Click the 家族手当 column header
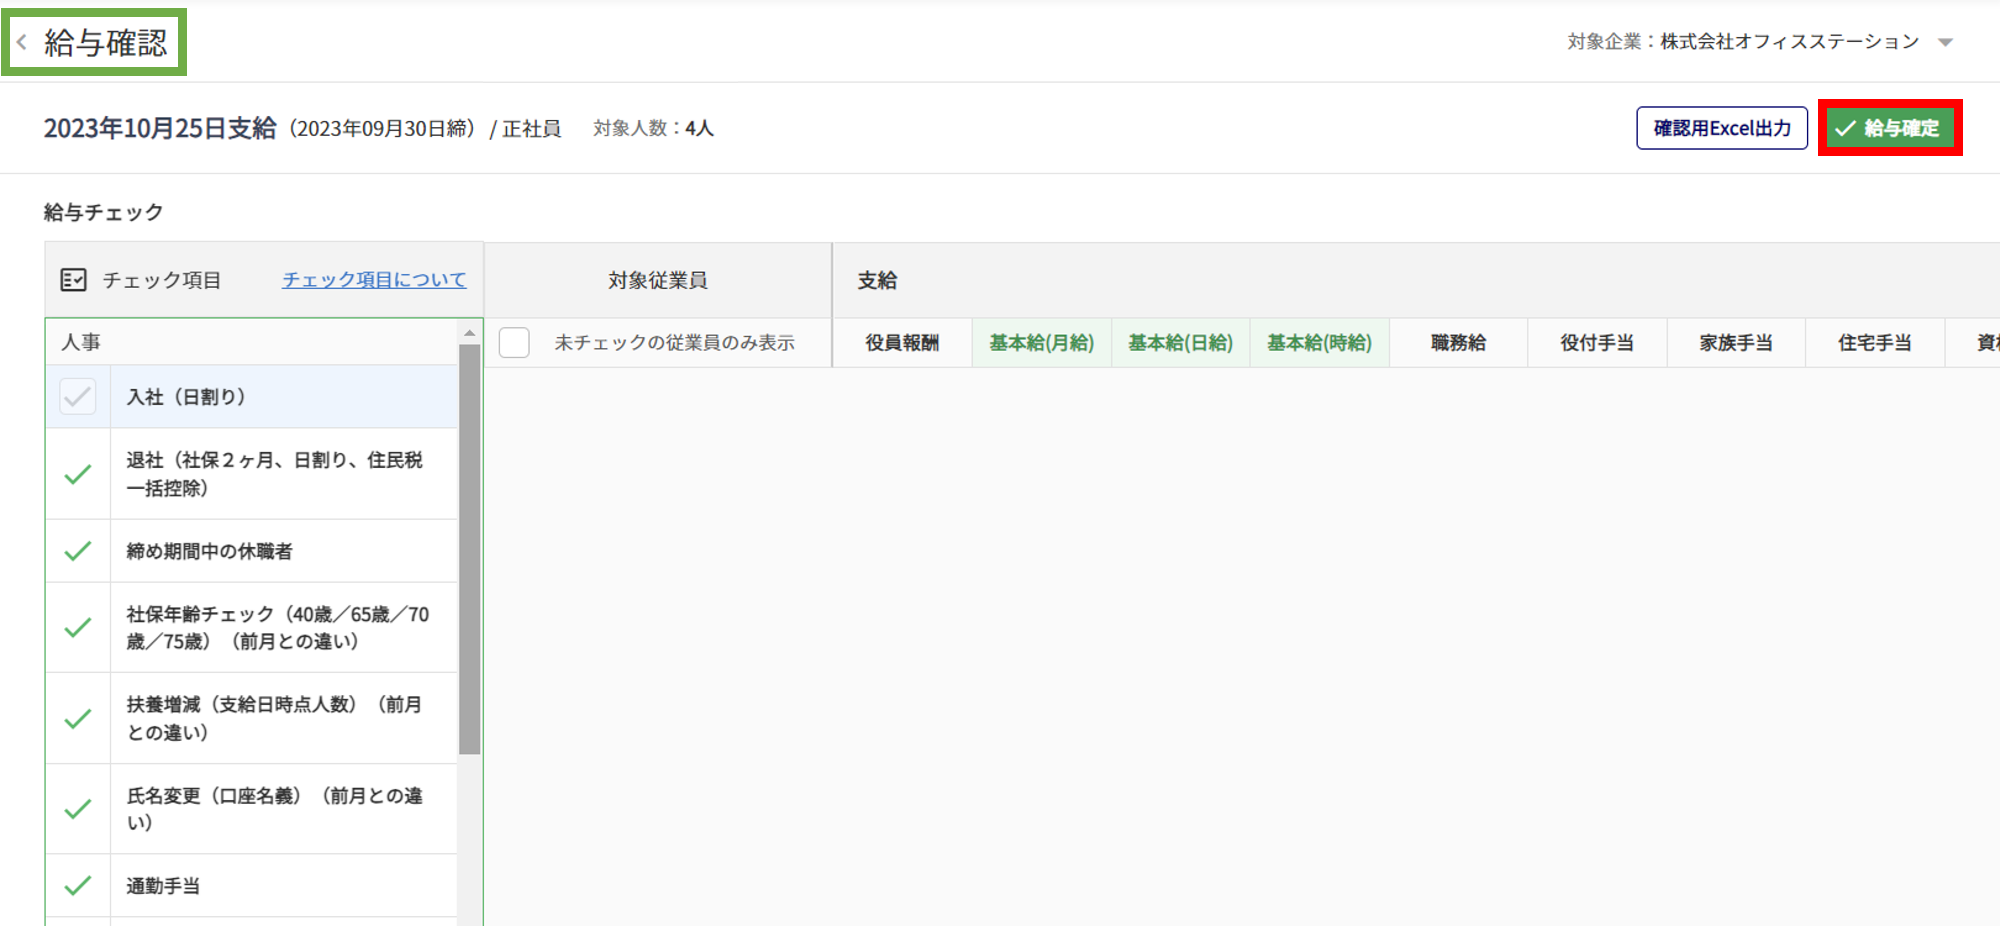 1736,343
